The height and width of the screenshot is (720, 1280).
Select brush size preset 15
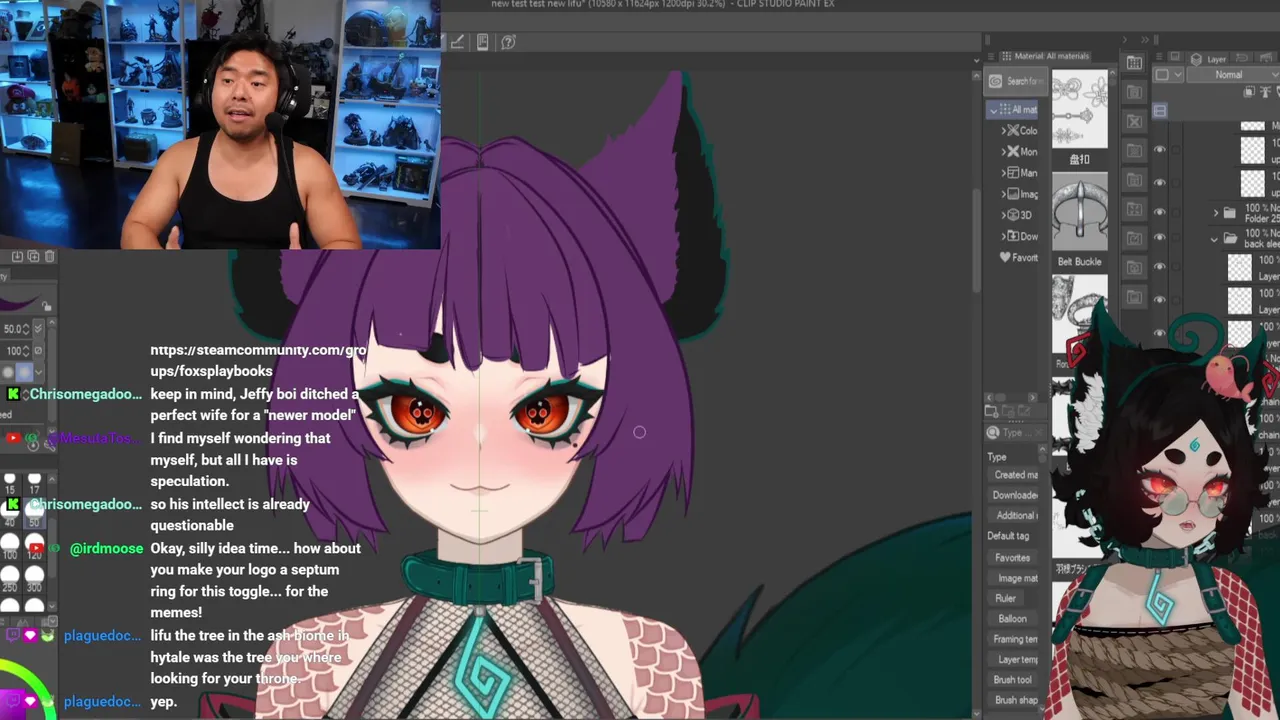[10, 482]
